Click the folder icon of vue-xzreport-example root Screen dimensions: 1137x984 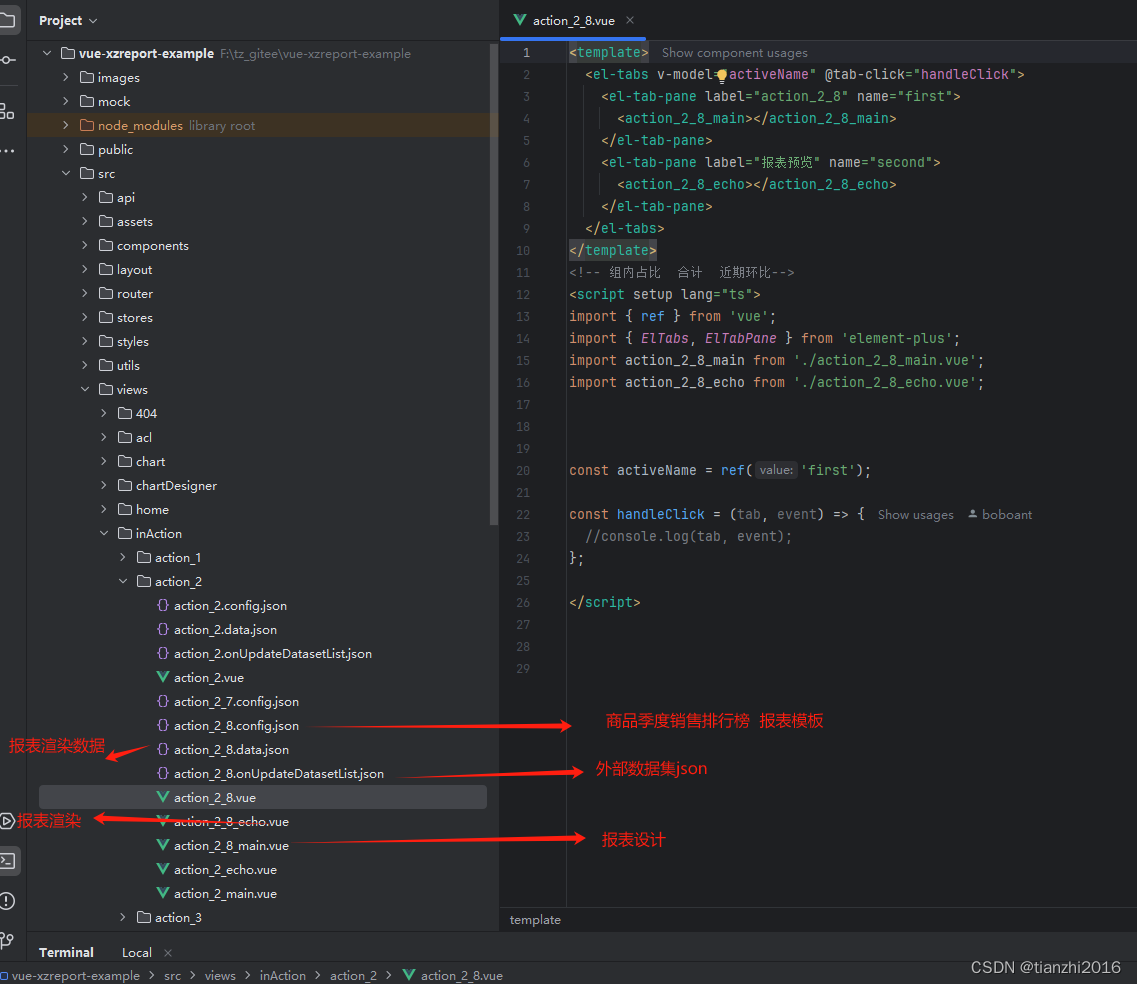pos(68,54)
